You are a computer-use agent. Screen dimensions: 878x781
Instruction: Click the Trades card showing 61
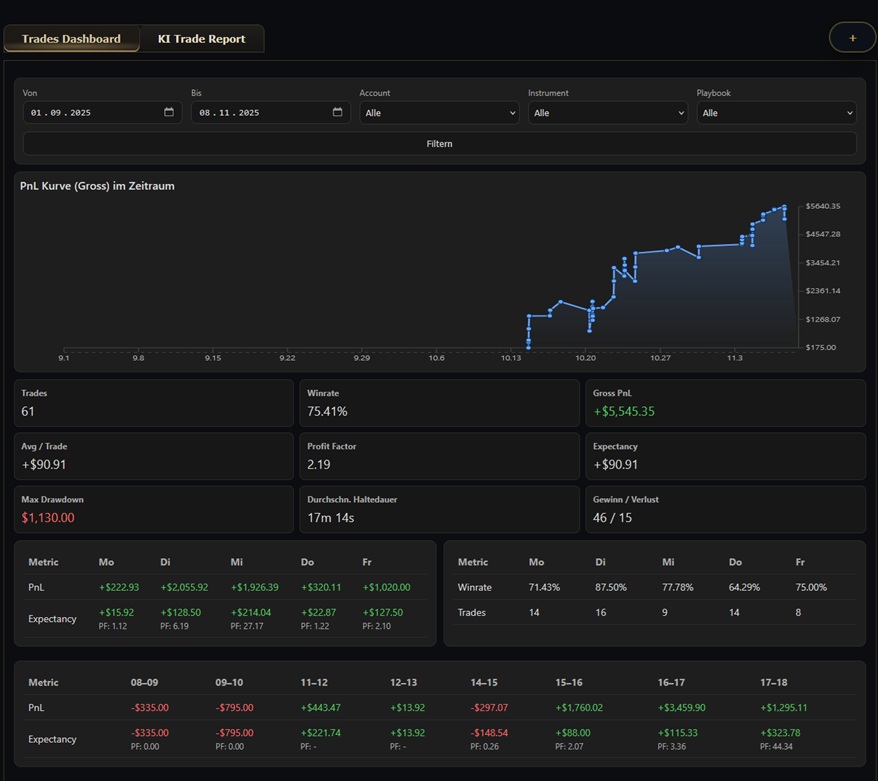[153, 403]
